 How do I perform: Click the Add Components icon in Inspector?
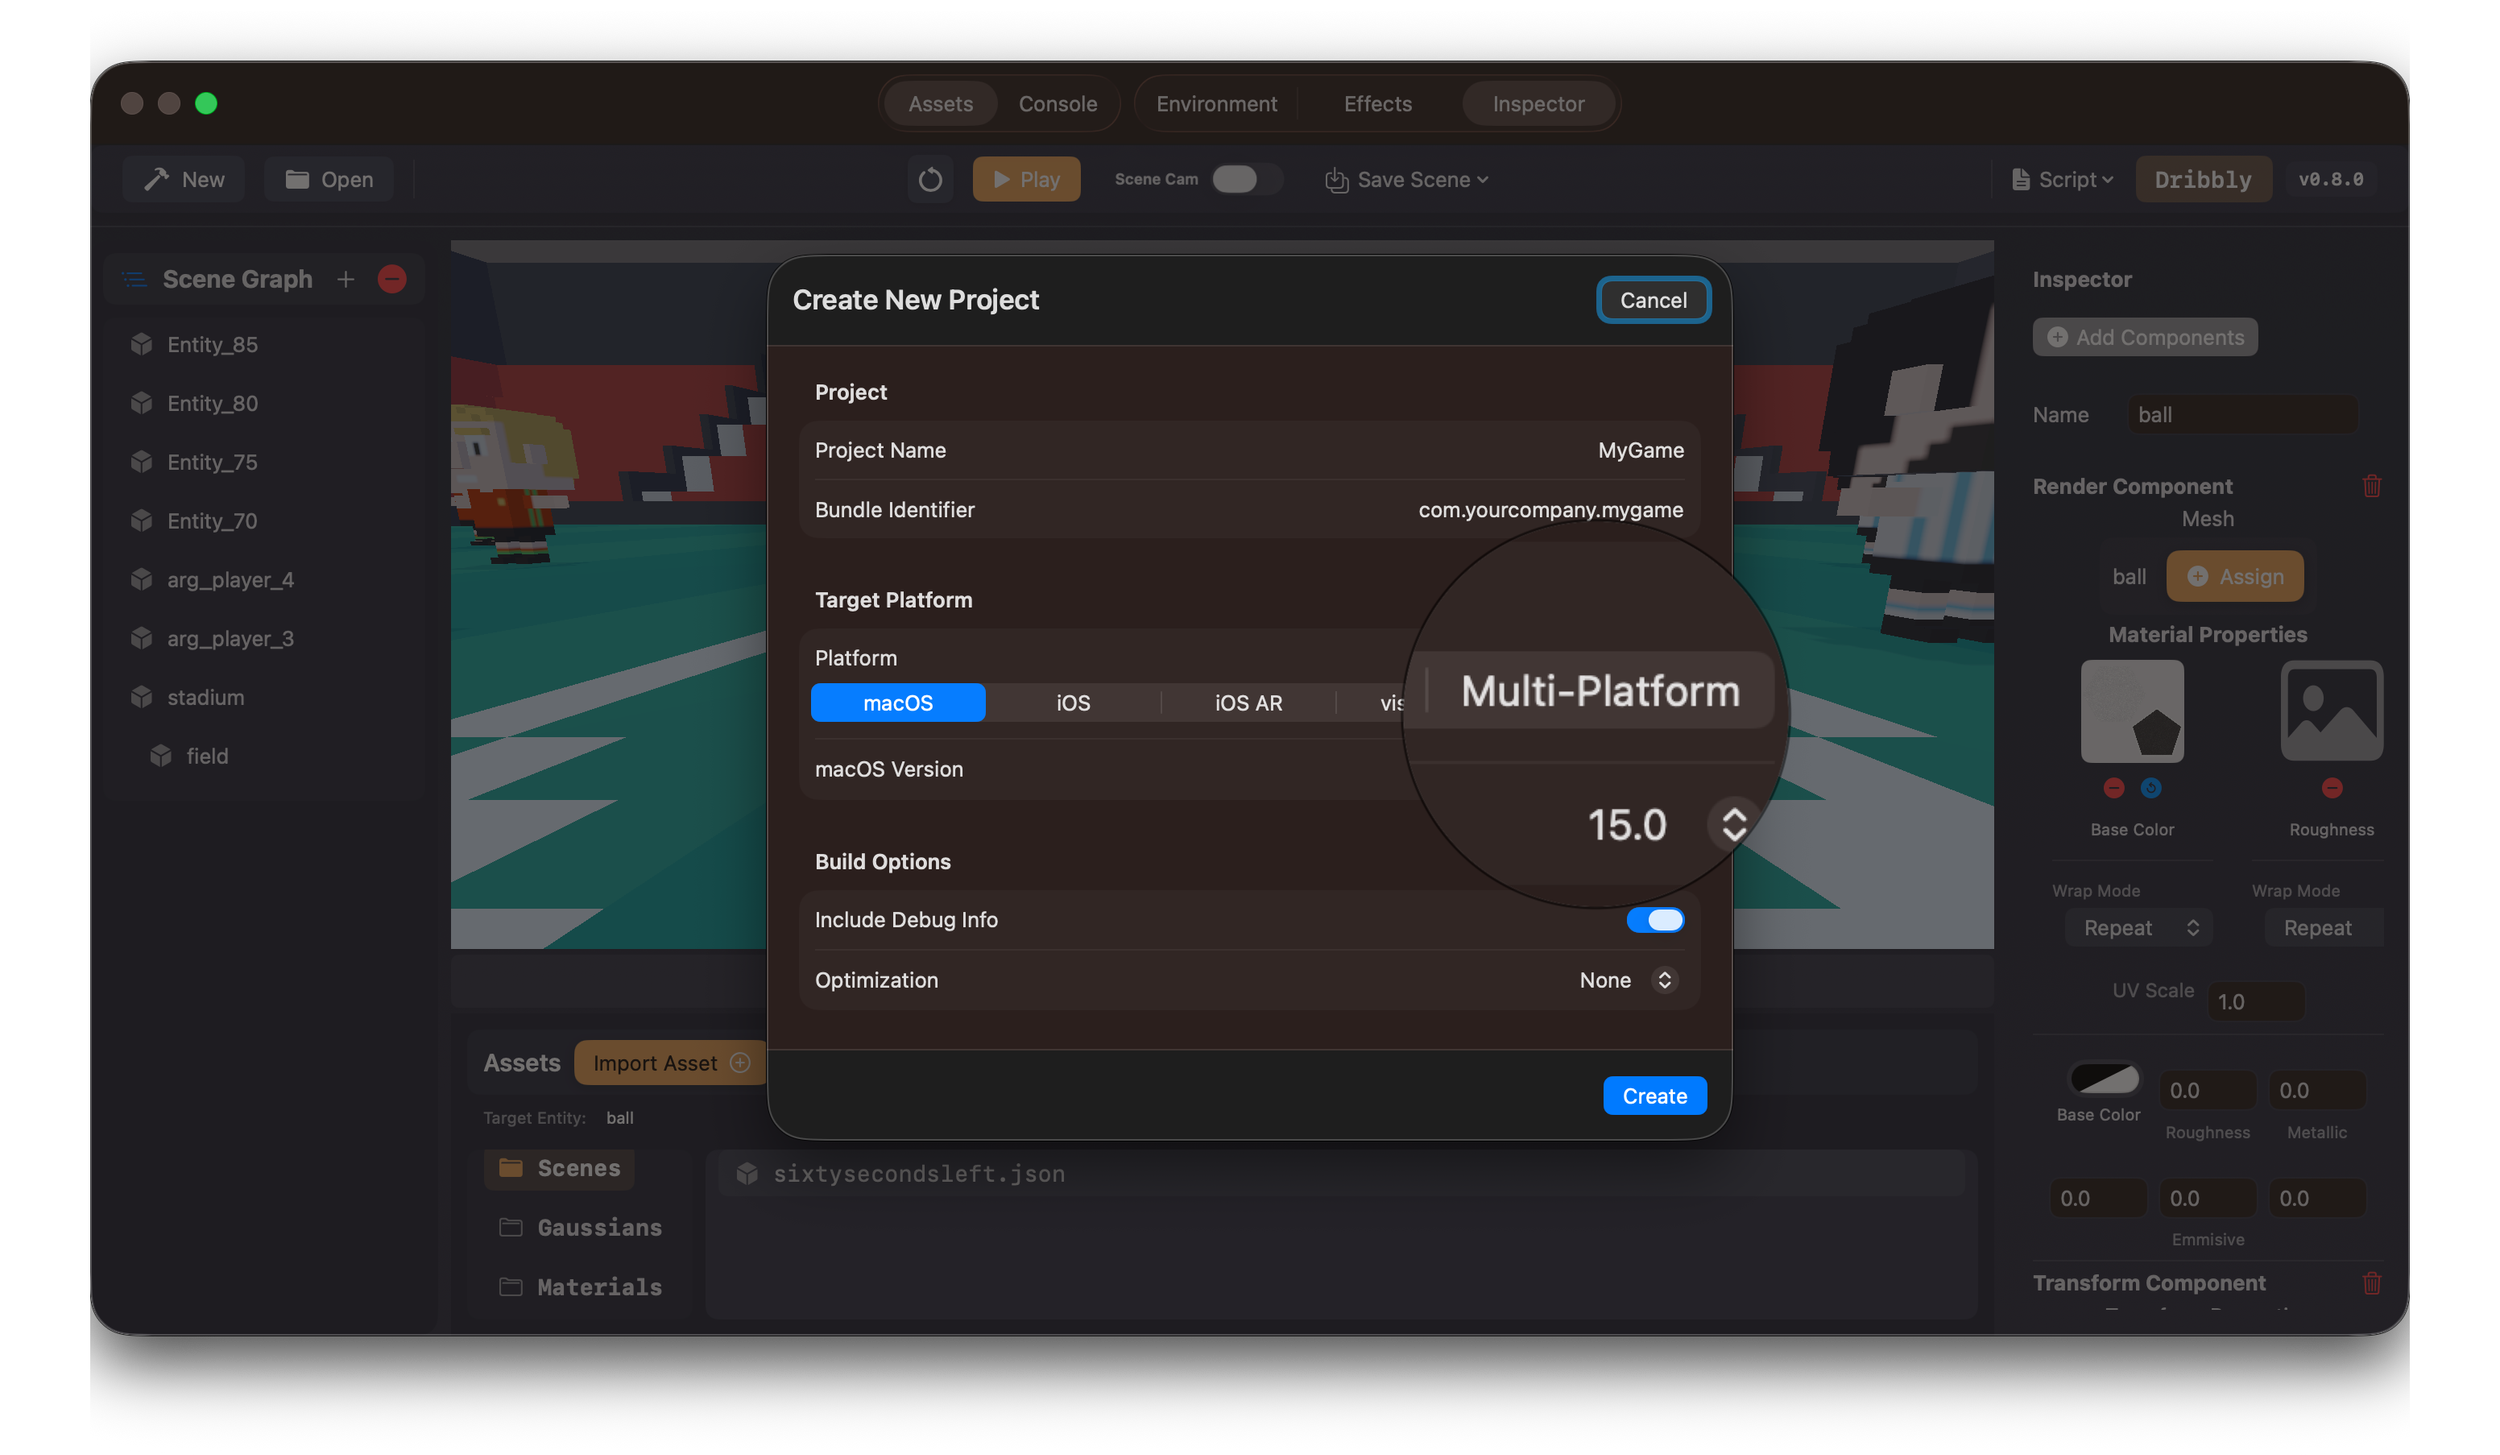(x=2058, y=337)
